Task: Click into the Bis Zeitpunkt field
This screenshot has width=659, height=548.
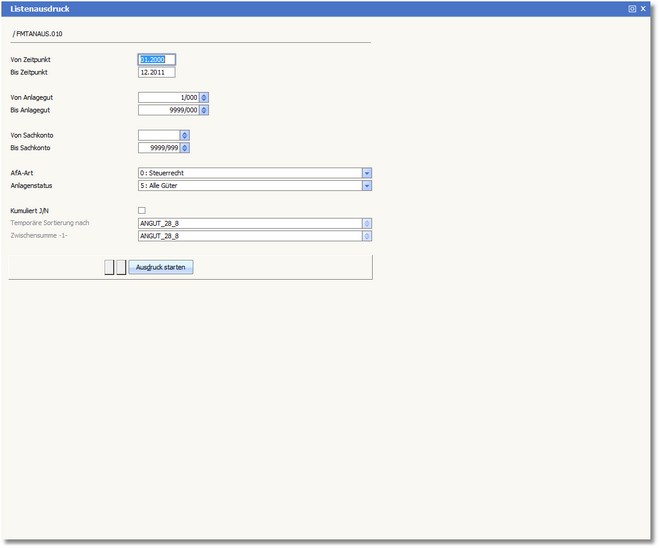Action: coord(156,72)
